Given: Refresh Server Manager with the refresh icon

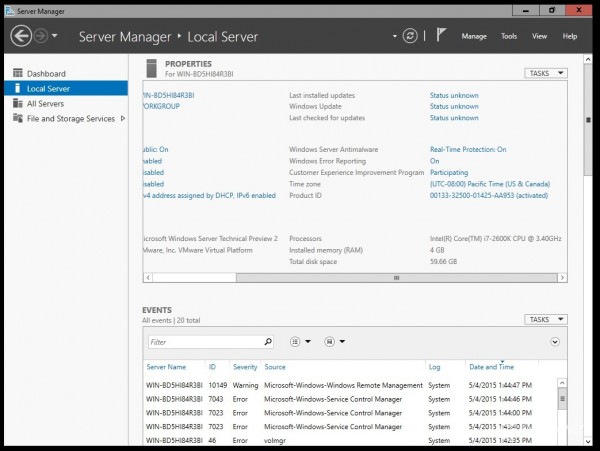Looking at the screenshot, I should tap(409, 36).
